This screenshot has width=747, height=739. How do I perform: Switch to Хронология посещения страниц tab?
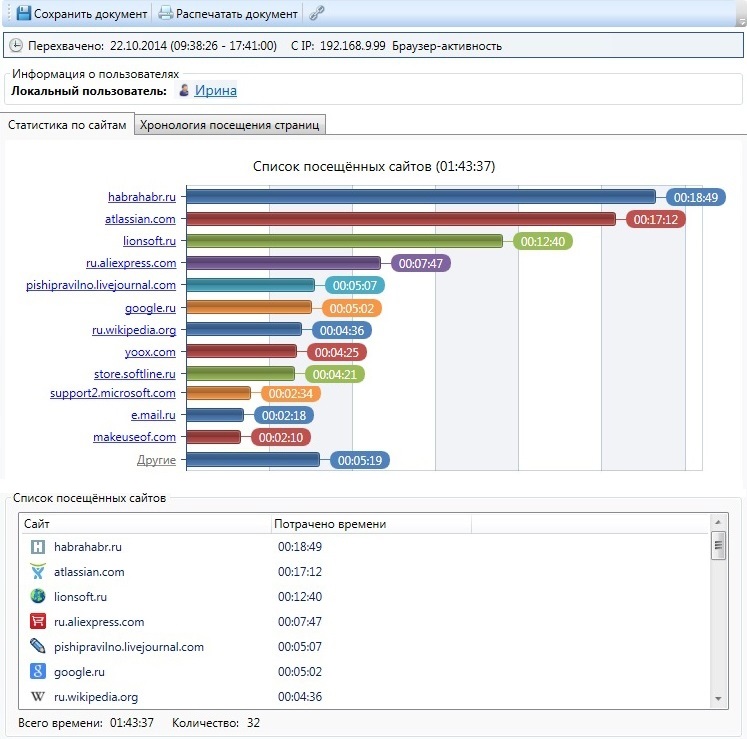tap(230, 125)
